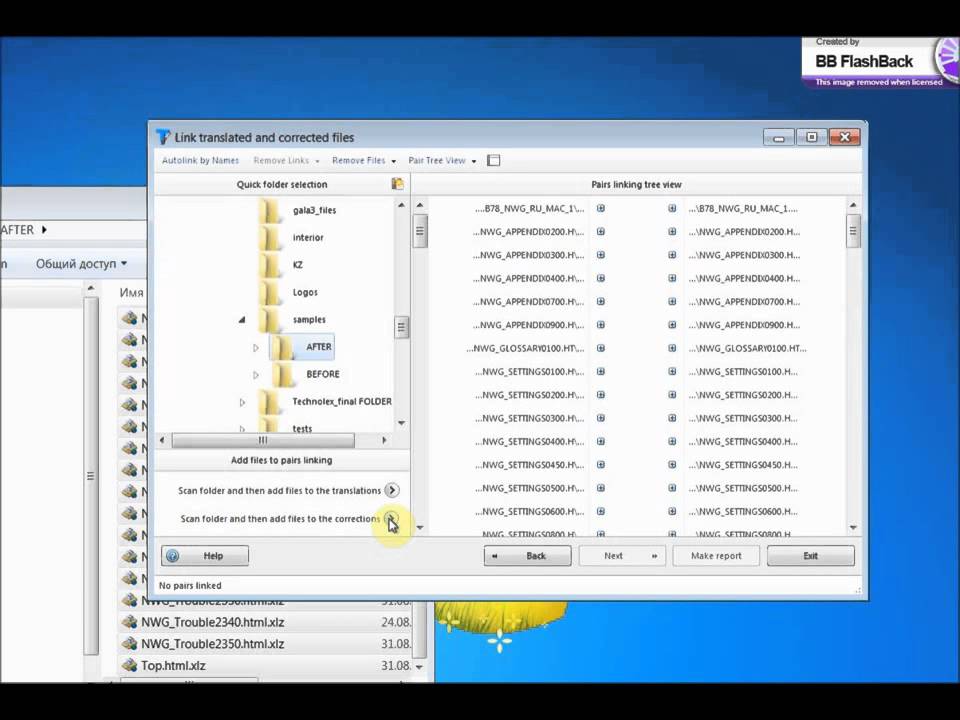Expand right node of NWG_SETTINGS0100 row
The height and width of the screenshot is (720, 960).
(x=672, y=371)
